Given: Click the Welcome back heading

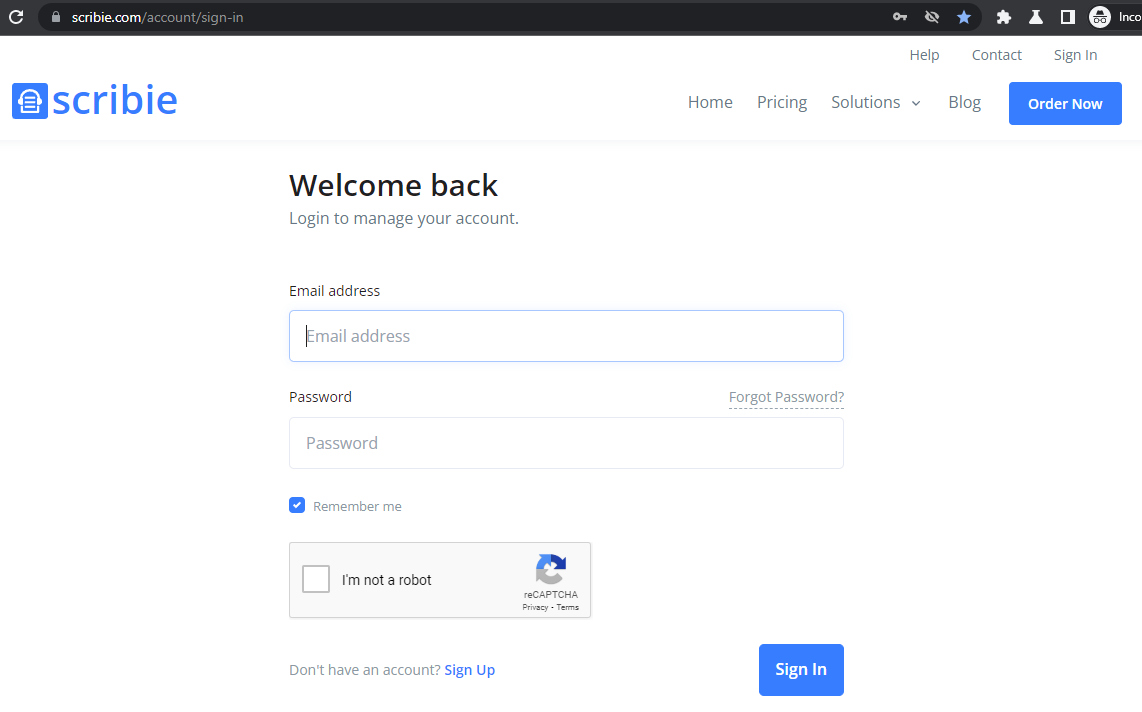Looking at the screenshot, I should click(x=393, y=186).
